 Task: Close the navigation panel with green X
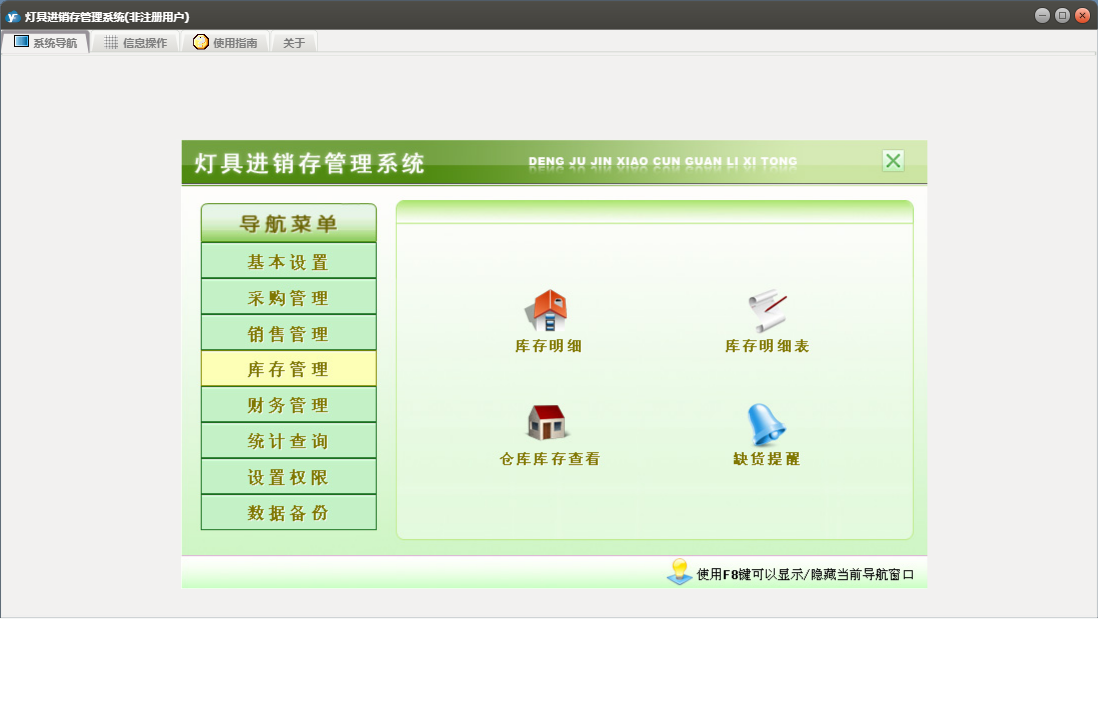click(893, 161)
